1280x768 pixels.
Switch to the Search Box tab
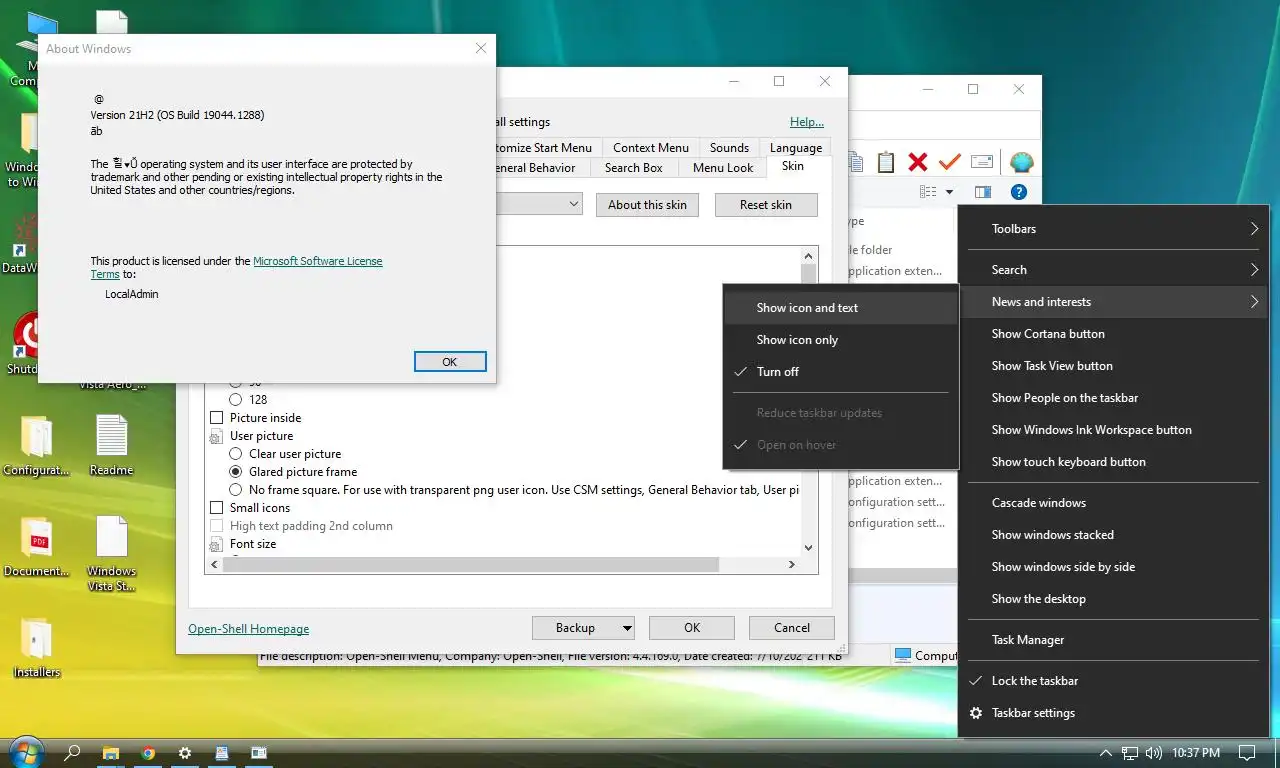click(x=633, y=168)
